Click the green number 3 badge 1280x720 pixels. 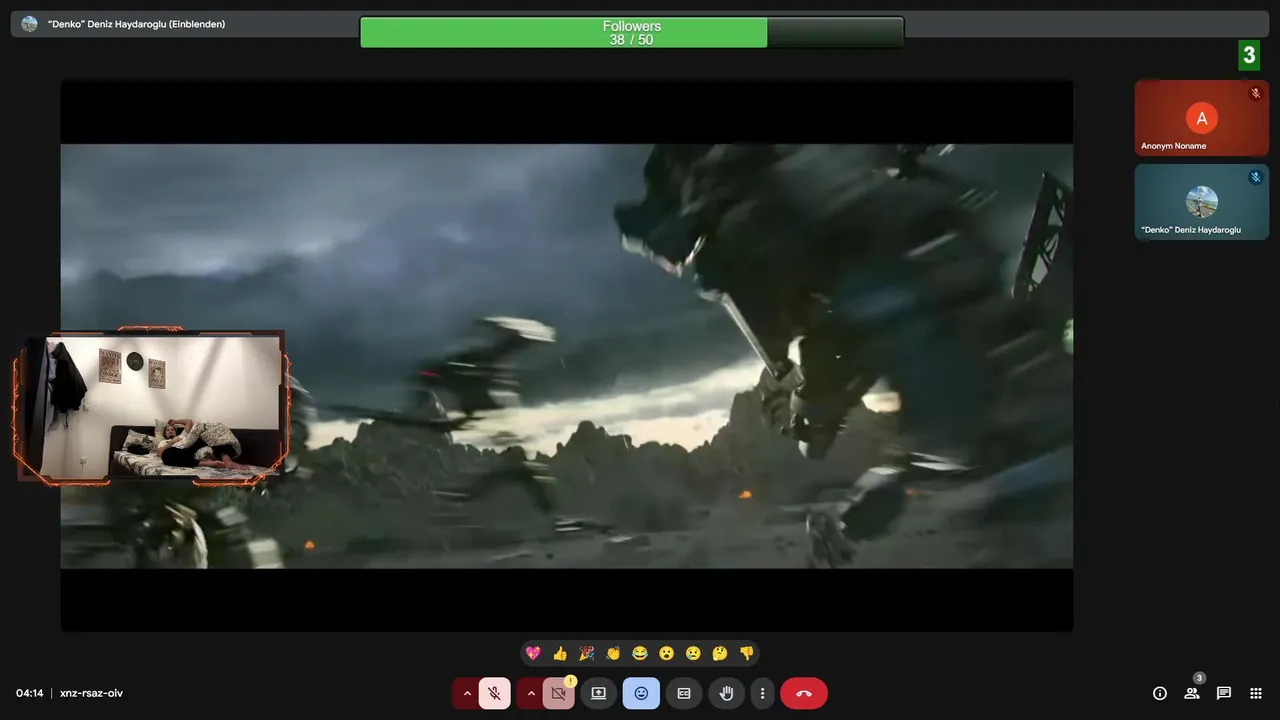(x=1249, y=55)
